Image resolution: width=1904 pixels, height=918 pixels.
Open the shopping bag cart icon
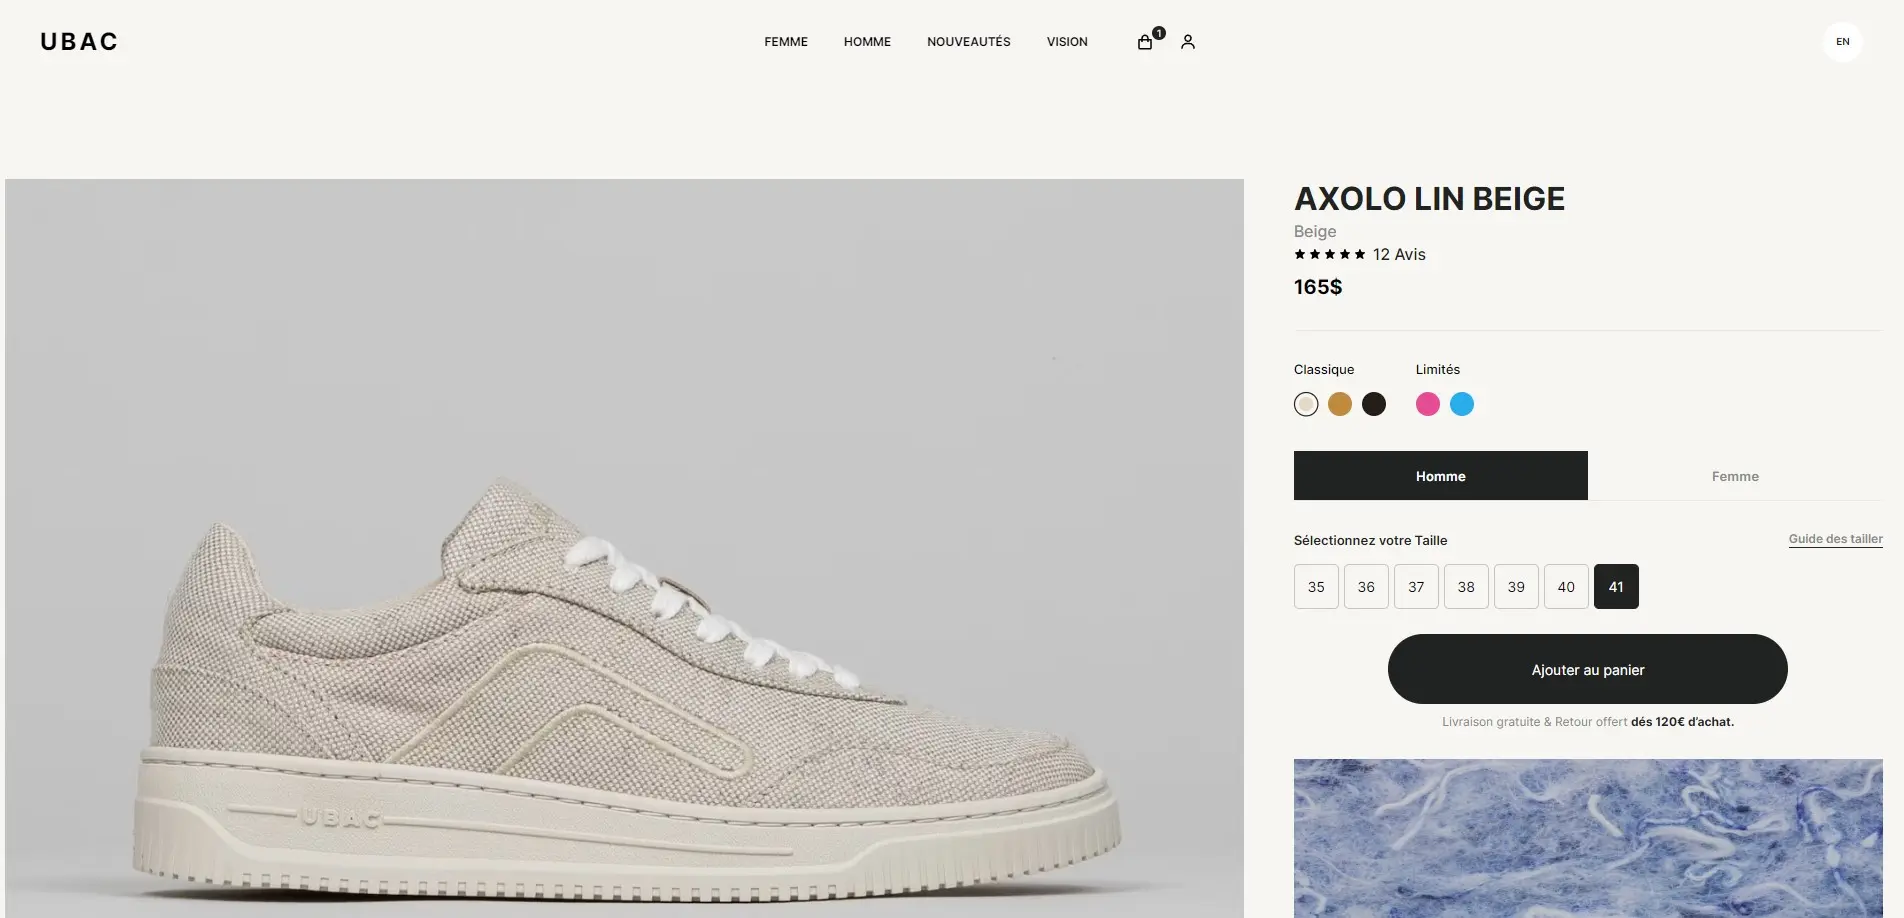(1146, 42)
